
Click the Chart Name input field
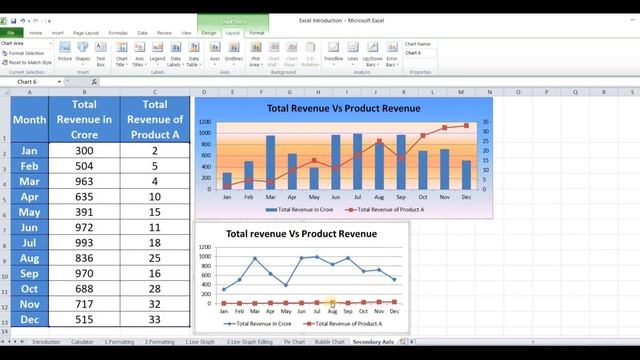pyautogui.click(x=420, y=53)
